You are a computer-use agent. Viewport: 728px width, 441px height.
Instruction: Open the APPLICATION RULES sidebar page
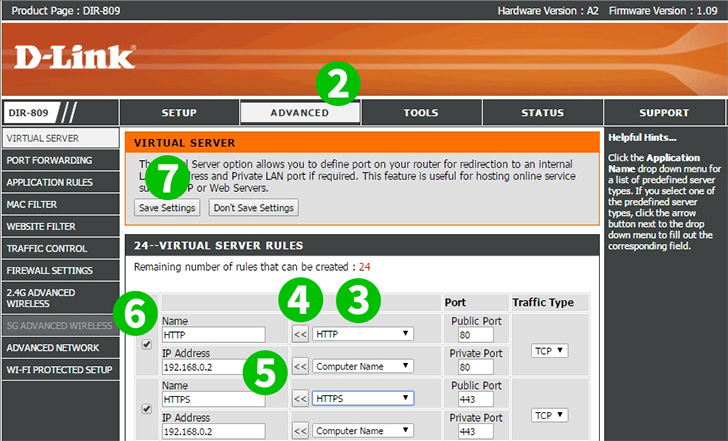pos(60,182)
